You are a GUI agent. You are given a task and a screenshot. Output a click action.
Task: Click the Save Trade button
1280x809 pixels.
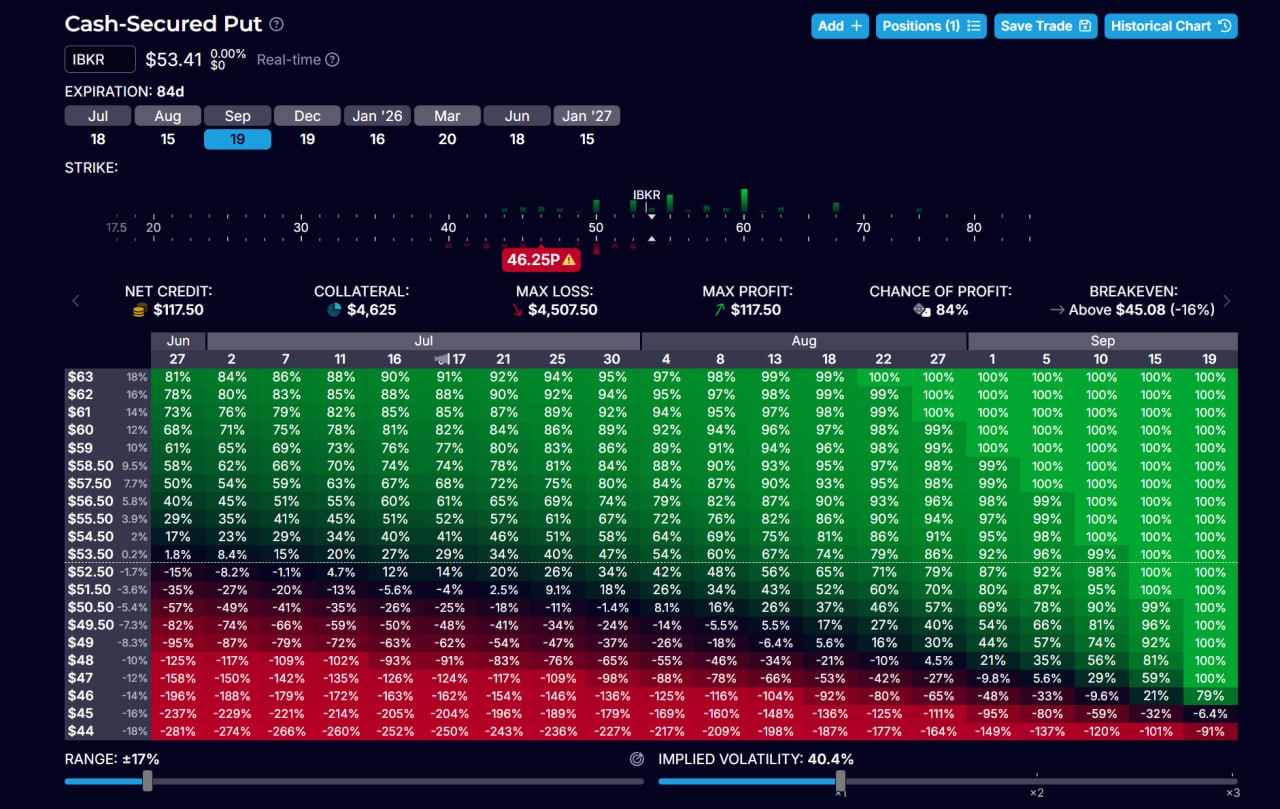pyautogui.click(x=1045, y=26)
